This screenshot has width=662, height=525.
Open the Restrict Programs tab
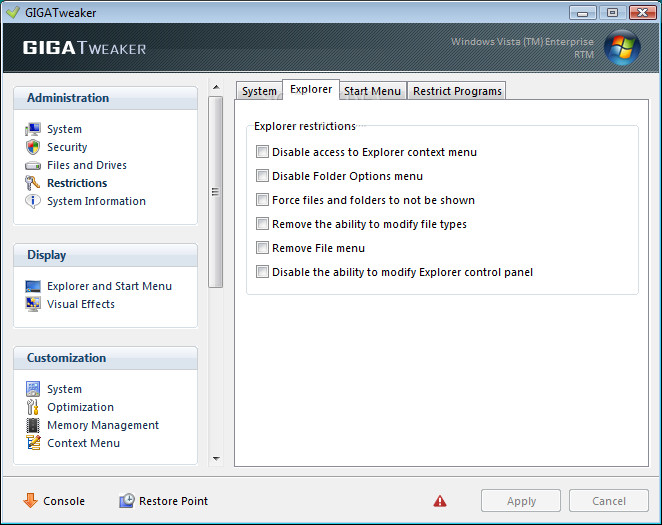[457, 91]
